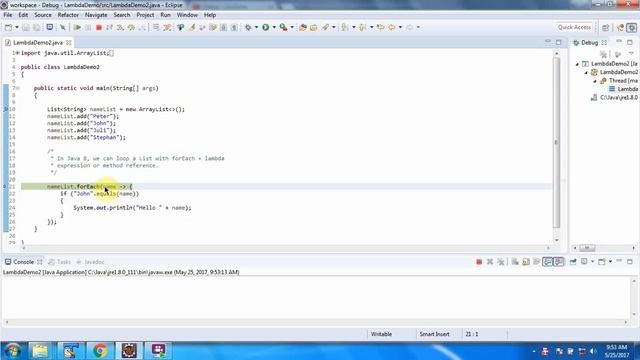Screen dimensions: 640x360
Task: Open the Navigate menu
Action: coord(96,15)
